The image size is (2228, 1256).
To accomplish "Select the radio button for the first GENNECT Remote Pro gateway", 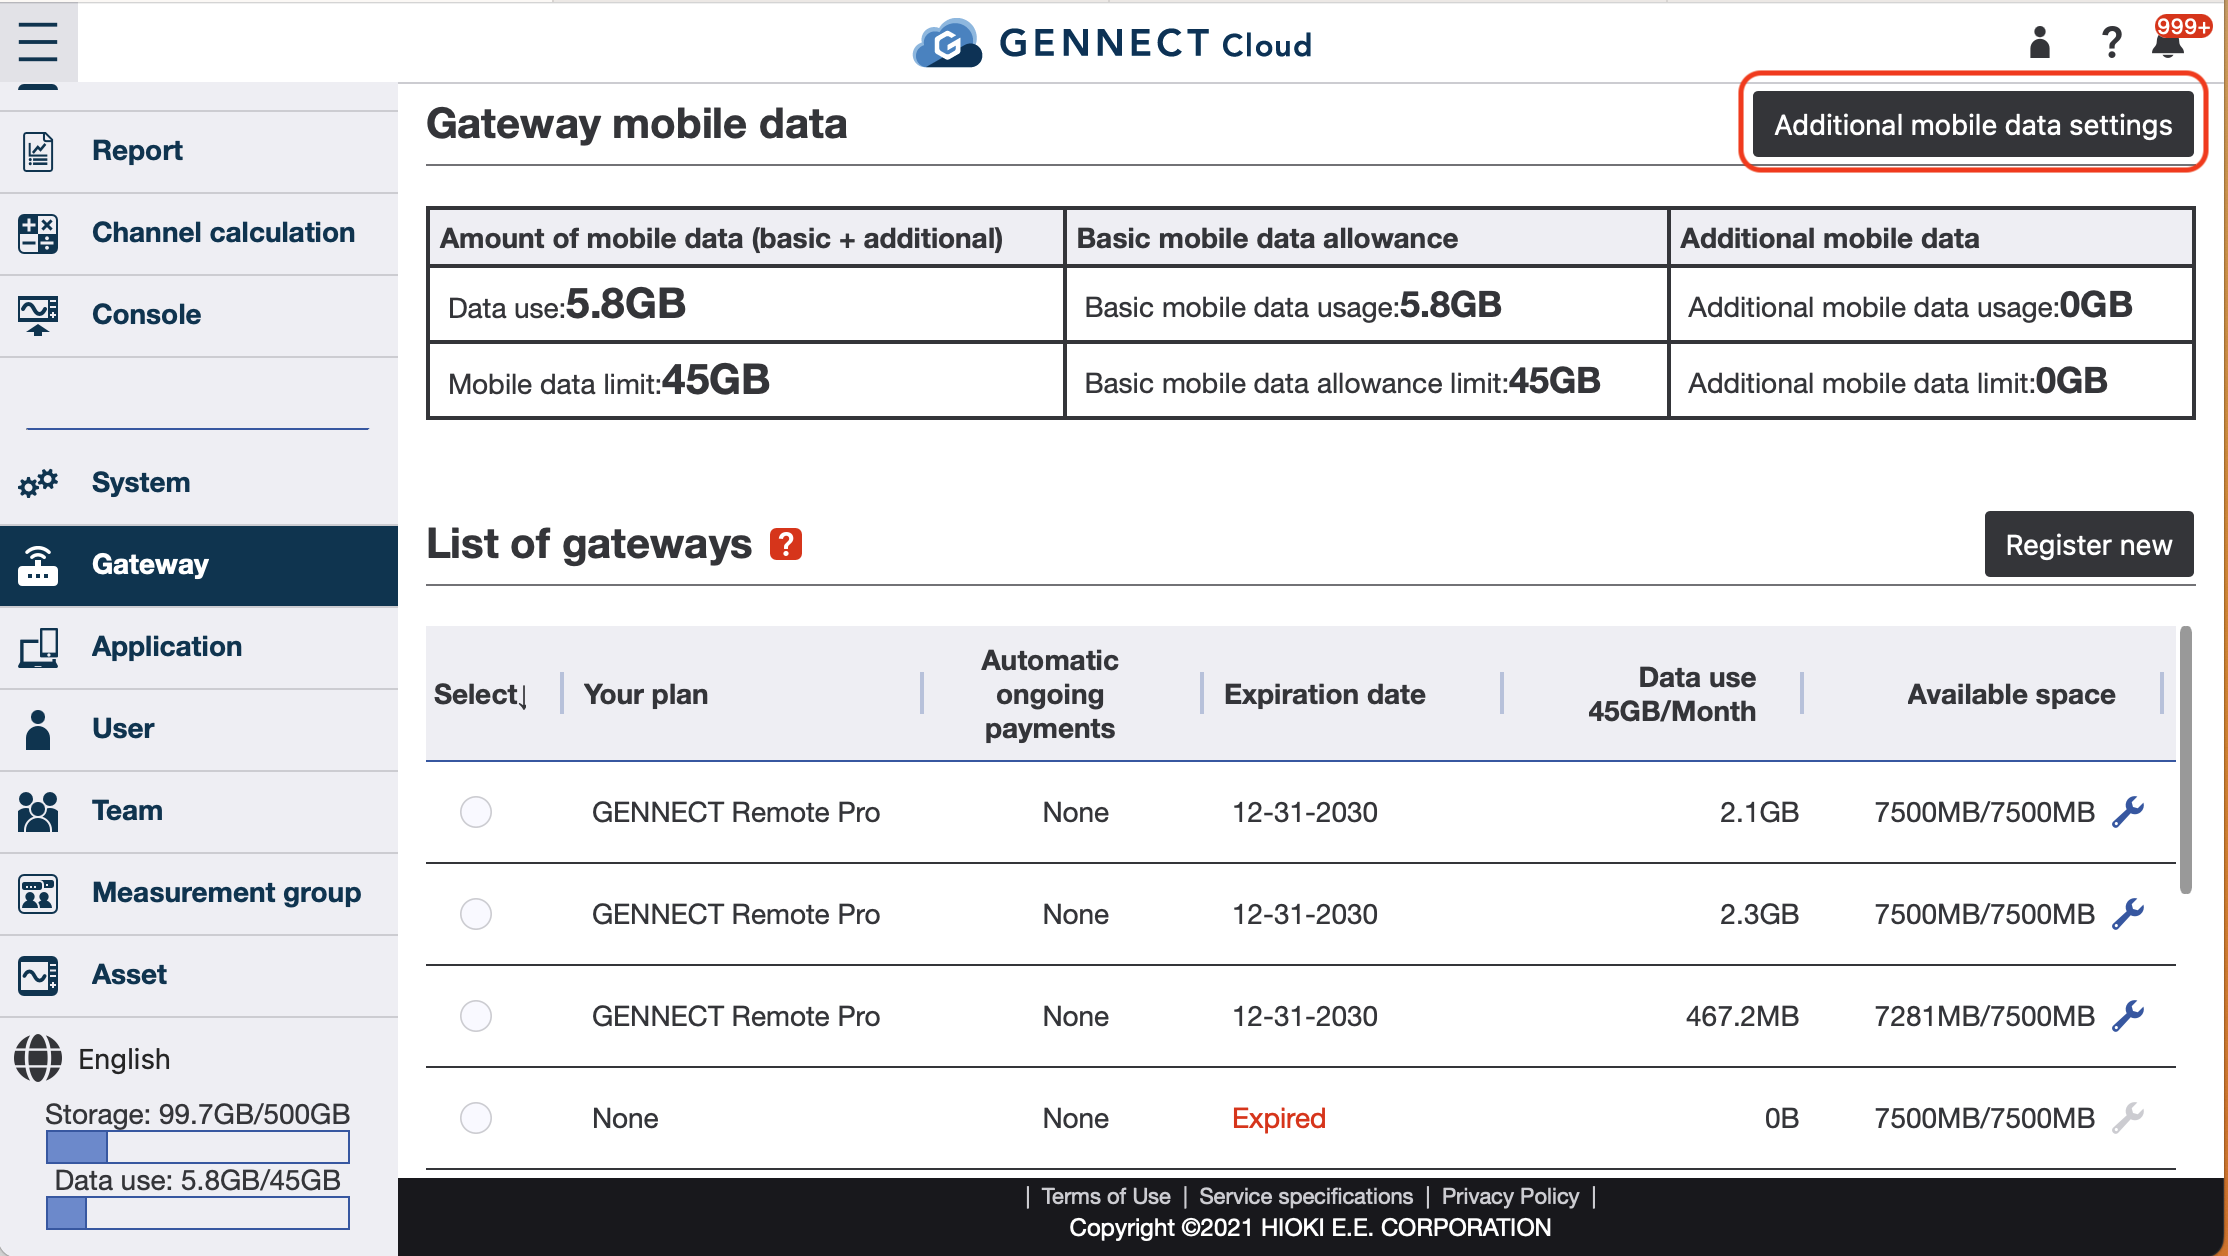I will tap(476, 812).
